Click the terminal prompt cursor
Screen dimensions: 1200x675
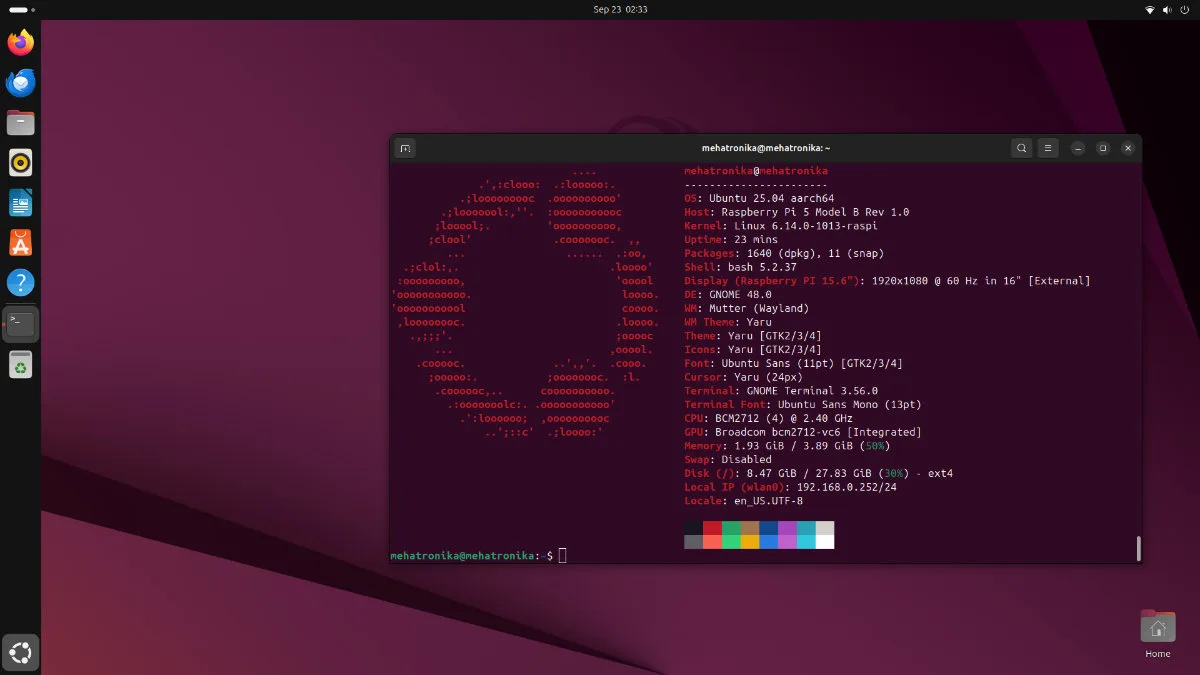click(x=562, y=555)
